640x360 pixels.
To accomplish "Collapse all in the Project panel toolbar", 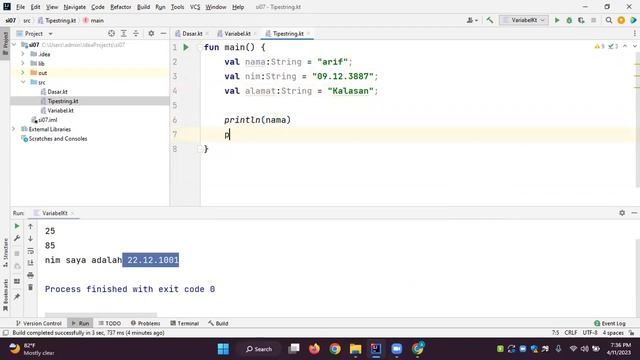I will click(x=136, y=33).
